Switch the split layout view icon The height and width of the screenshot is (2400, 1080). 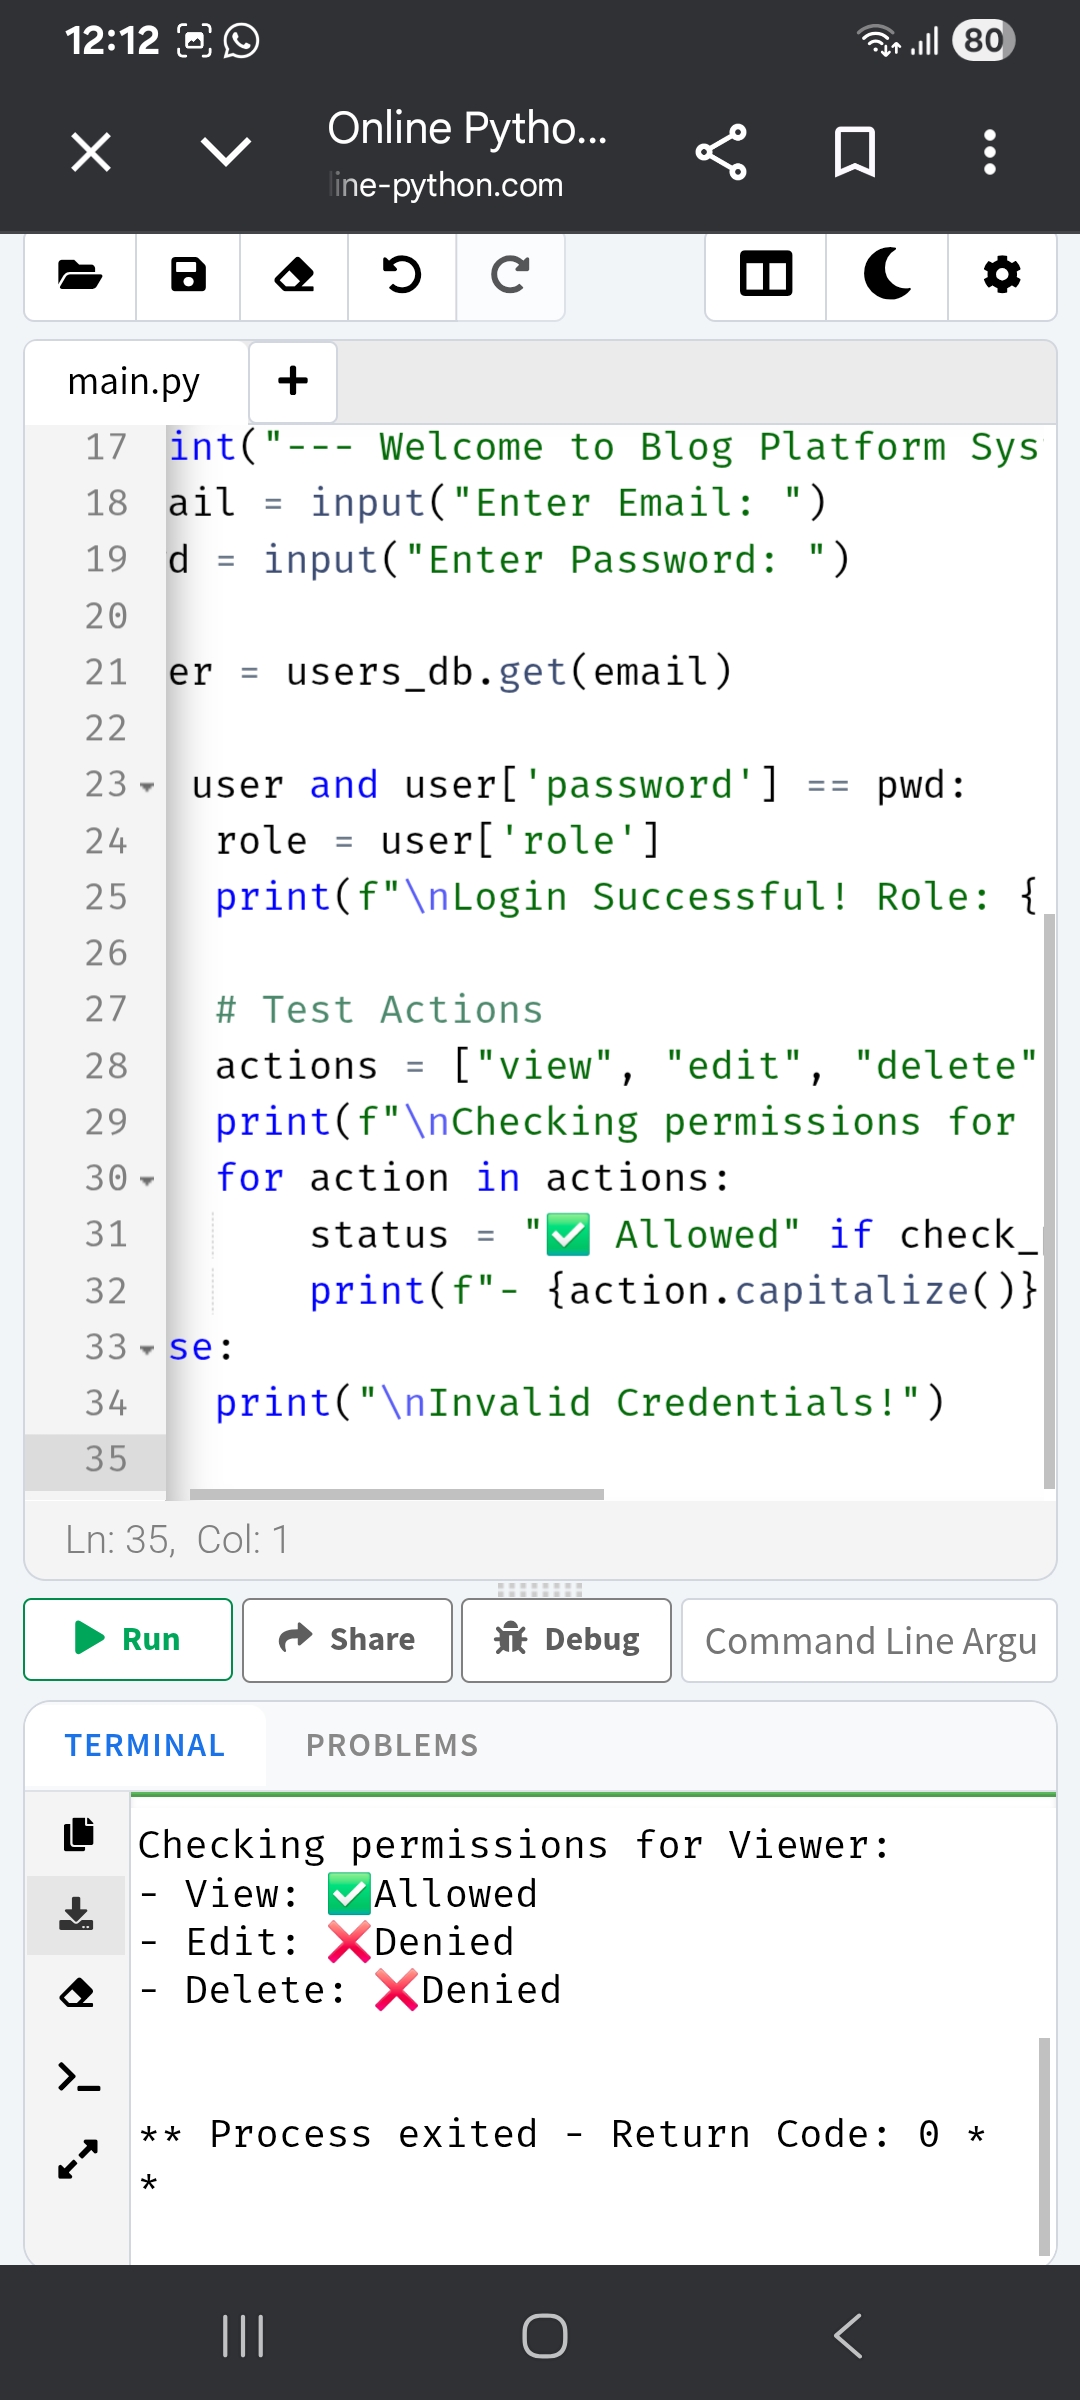click(766, 275)
